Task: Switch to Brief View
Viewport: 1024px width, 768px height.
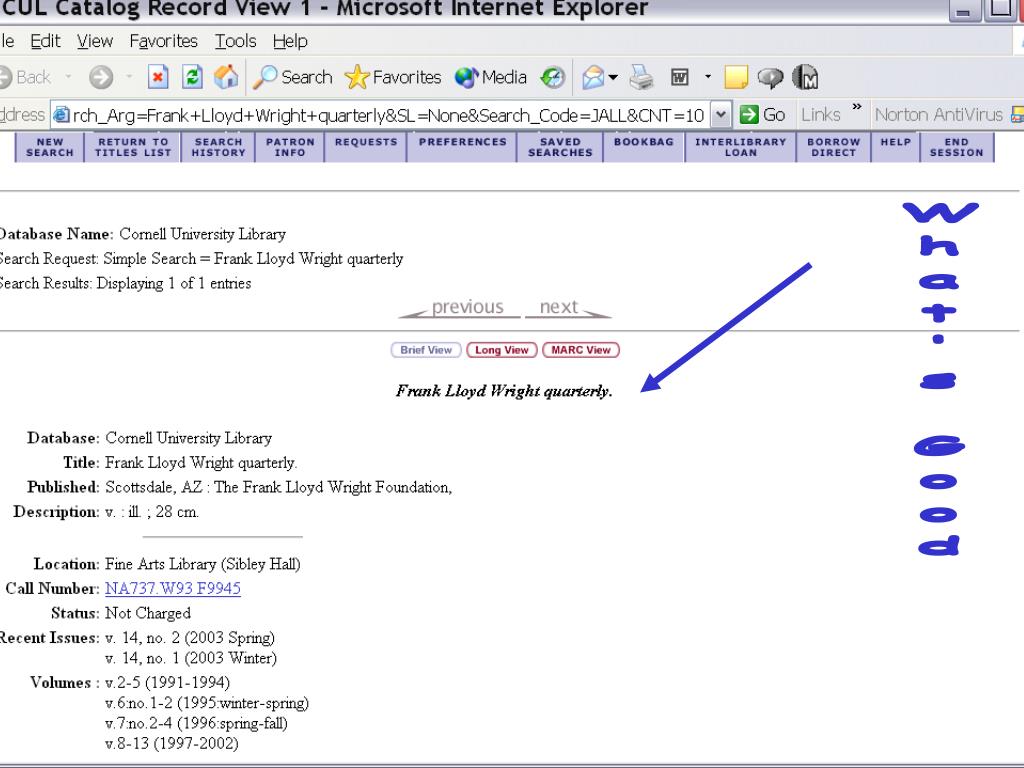Action: point(426,350)
